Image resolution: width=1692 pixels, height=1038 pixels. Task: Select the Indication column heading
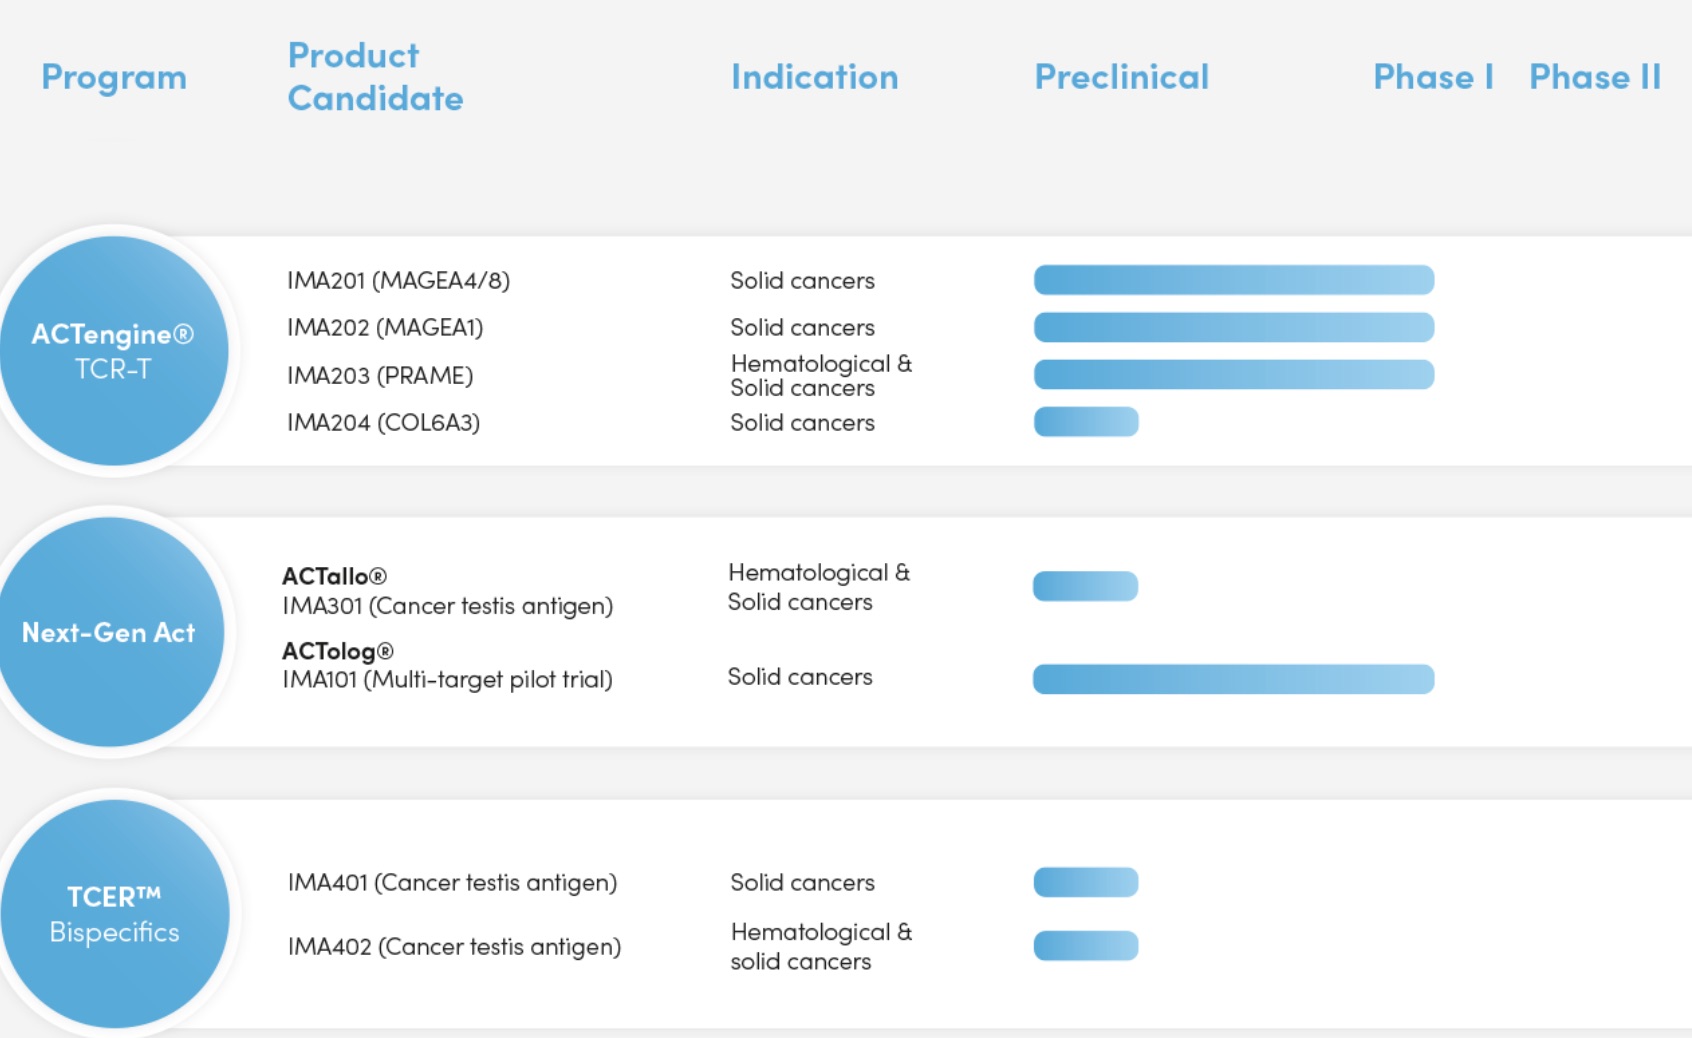click(814, 77)
